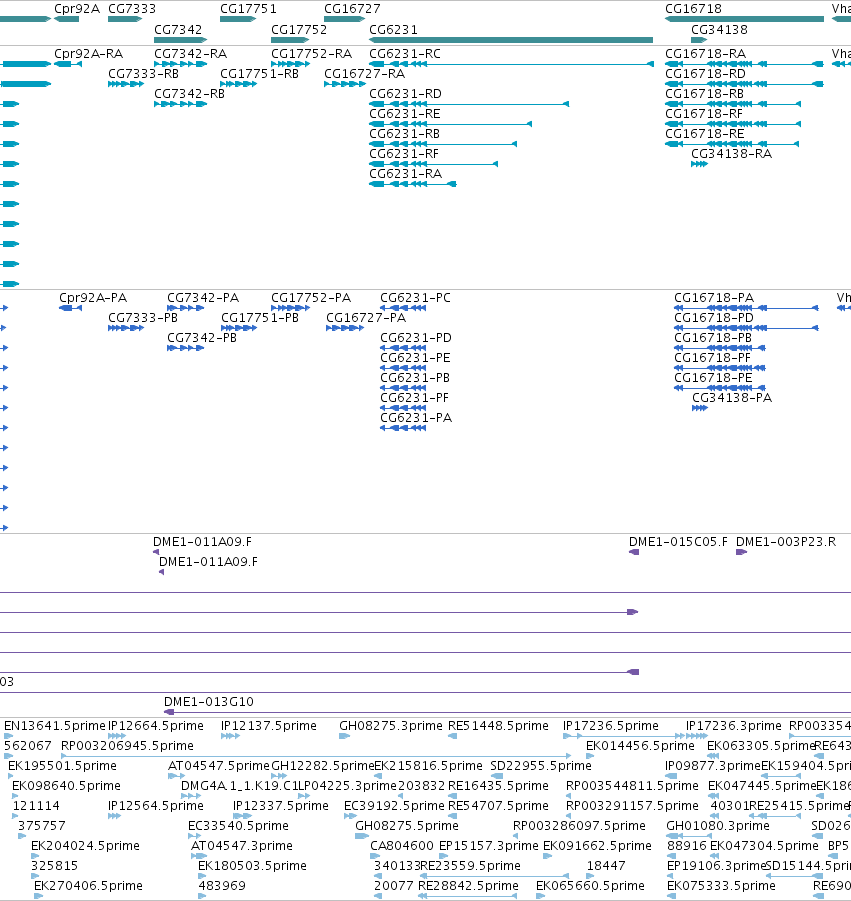Select transcript CG7342-RB

pyautogui.click(x=190, y=94)
